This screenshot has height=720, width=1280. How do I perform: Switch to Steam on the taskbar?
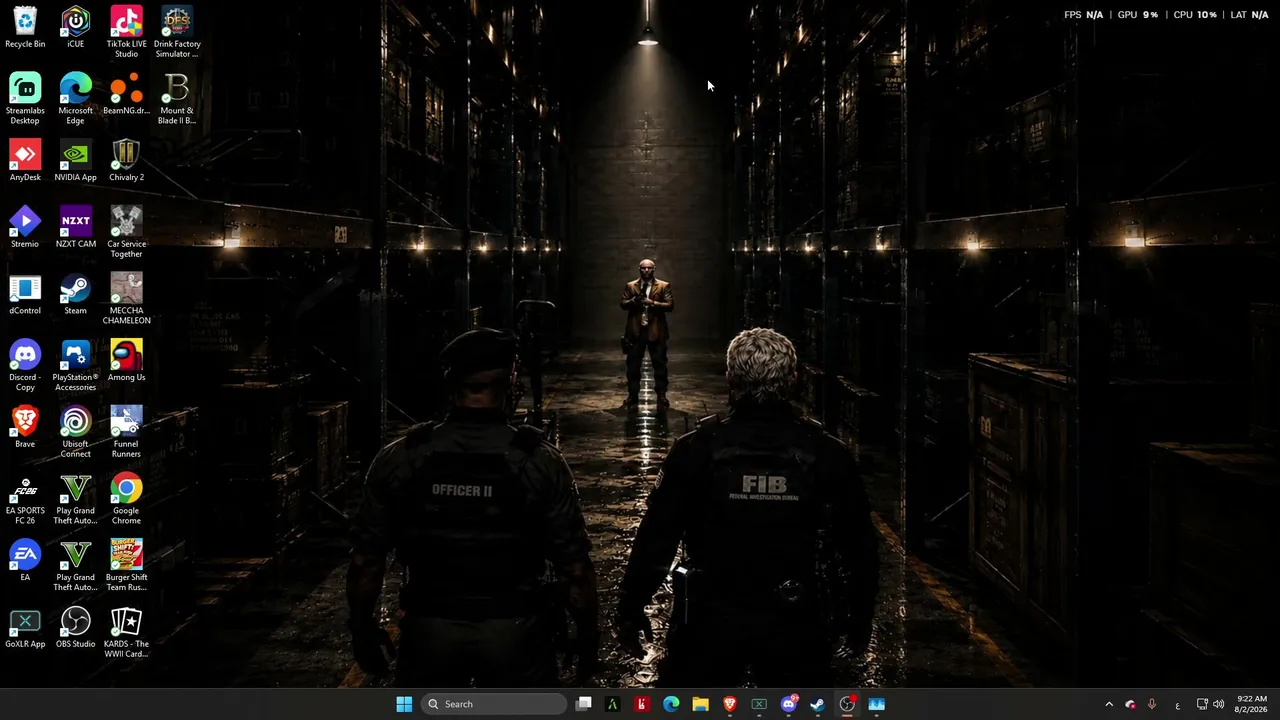pyautogui.click(x=818, y=704)
